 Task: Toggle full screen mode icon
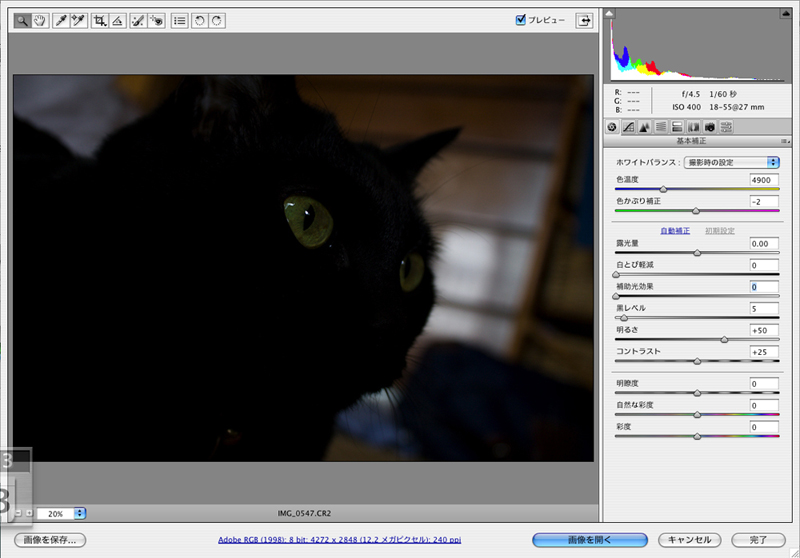[x=584, y=20]
